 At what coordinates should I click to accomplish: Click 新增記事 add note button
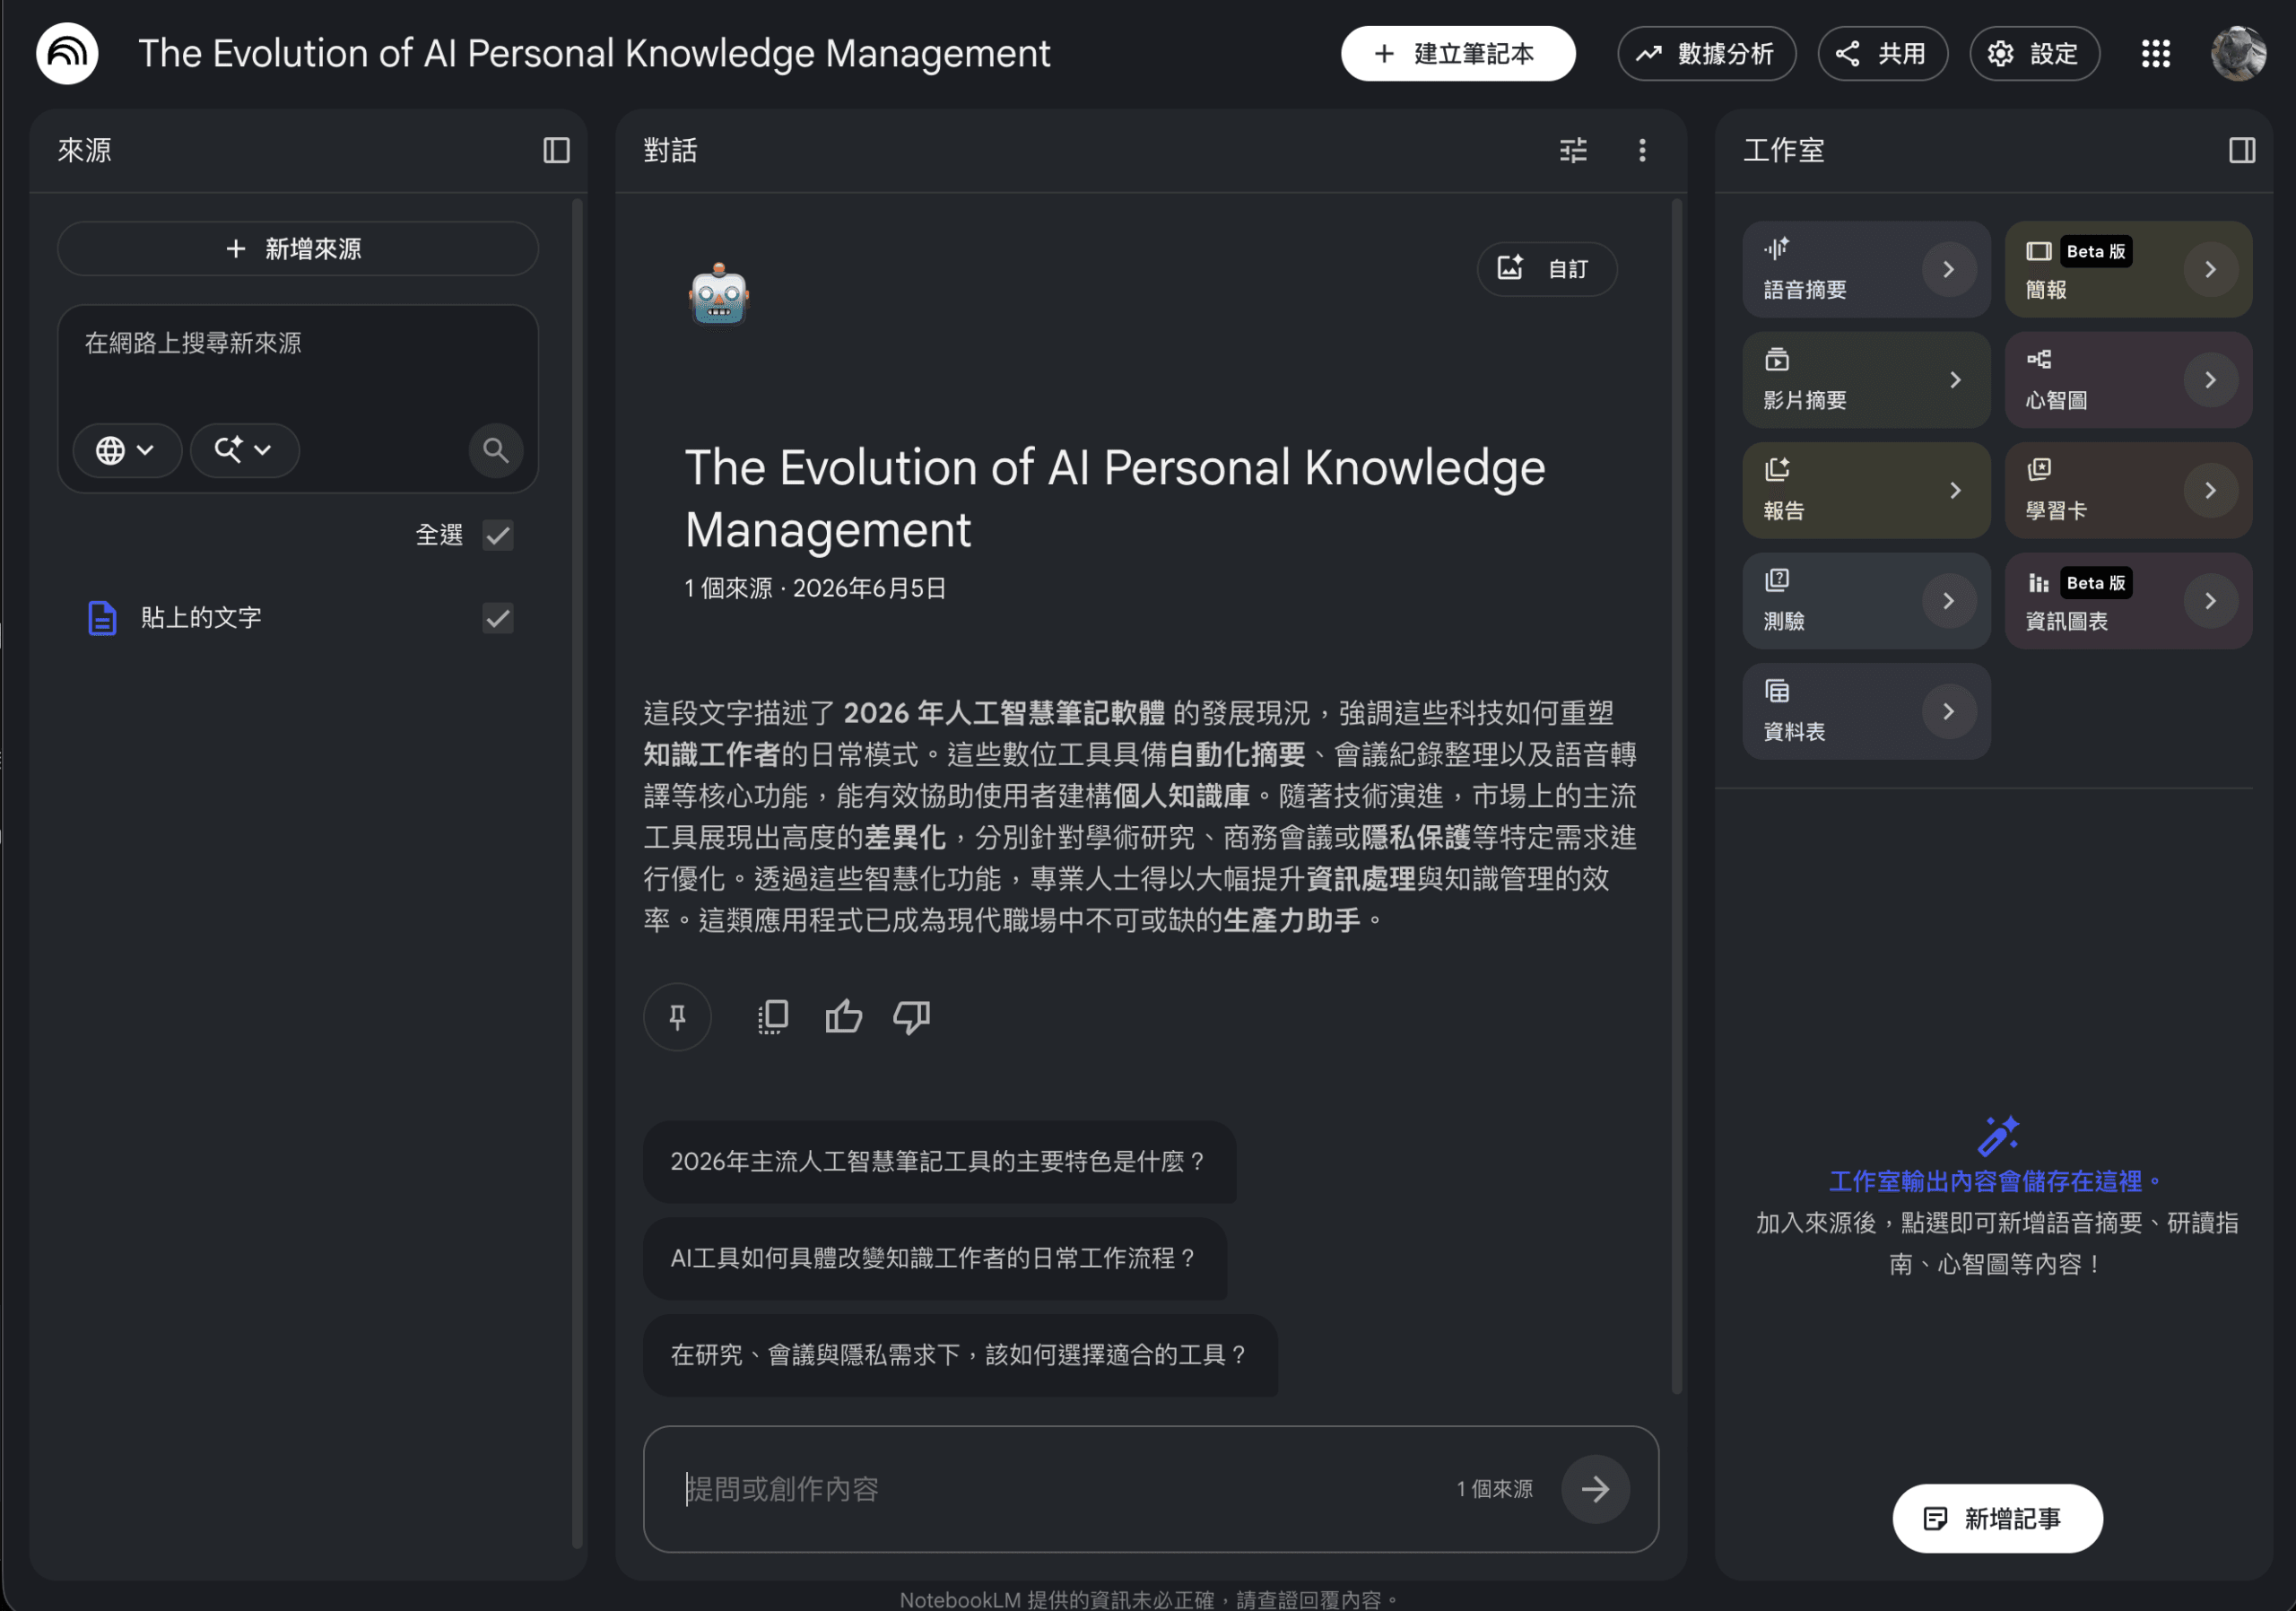pyautogui.click(x=1997, y=1518)
